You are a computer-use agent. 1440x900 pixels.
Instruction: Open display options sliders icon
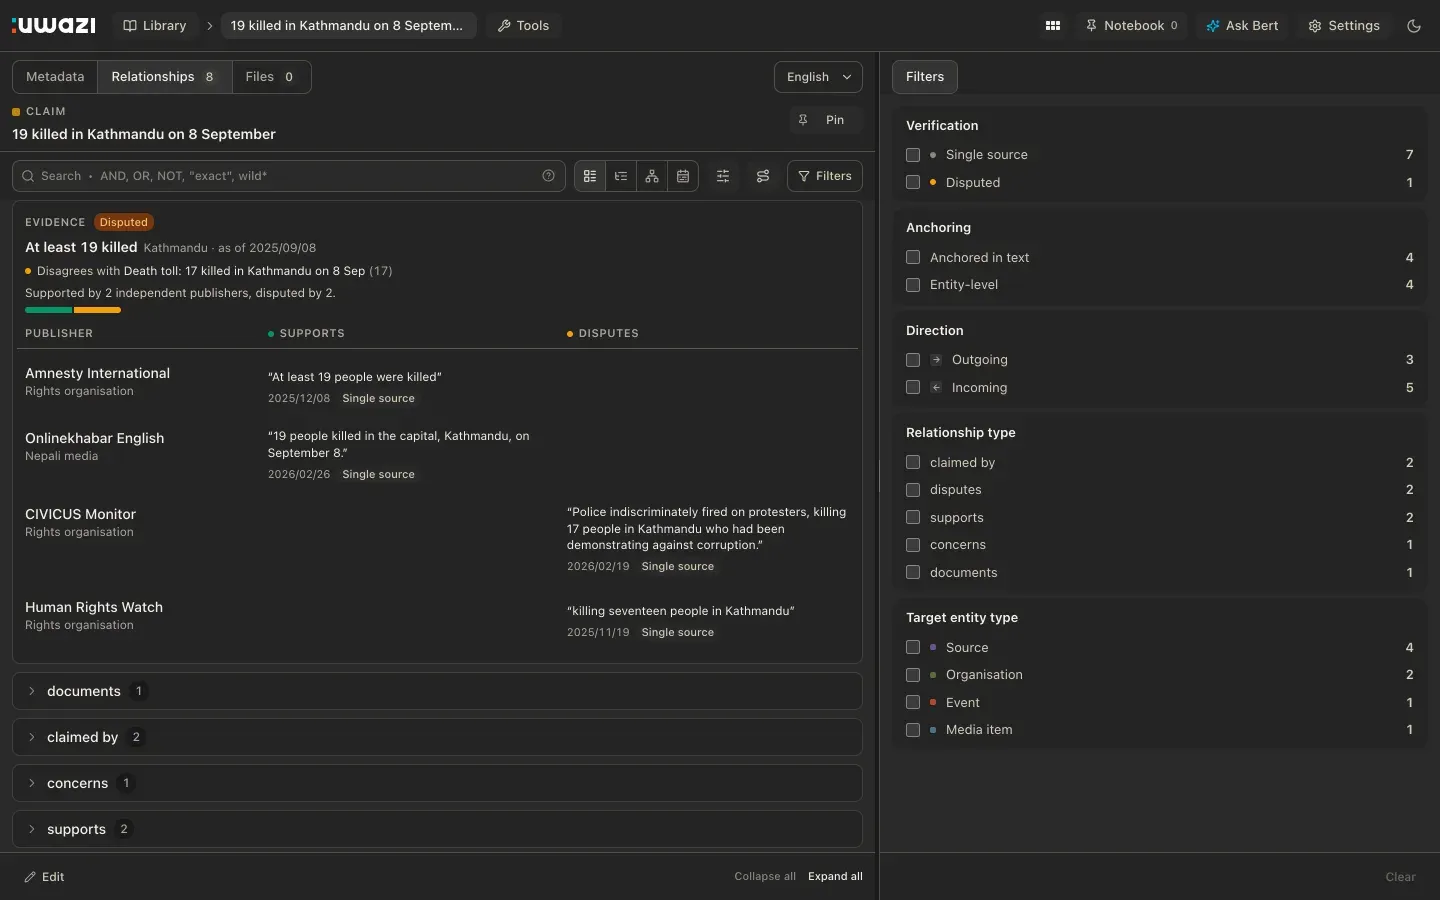pyautogui.click(x=723, y=176)
